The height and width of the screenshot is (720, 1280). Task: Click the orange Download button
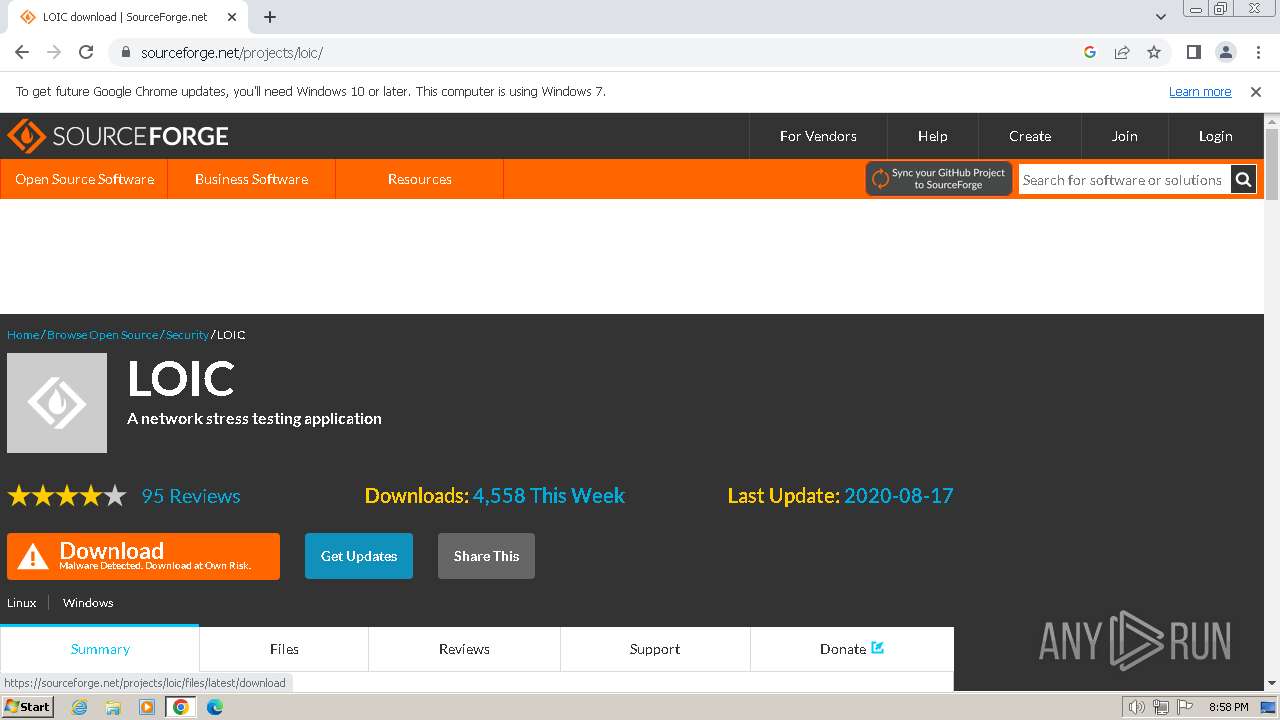pos(143,556)
